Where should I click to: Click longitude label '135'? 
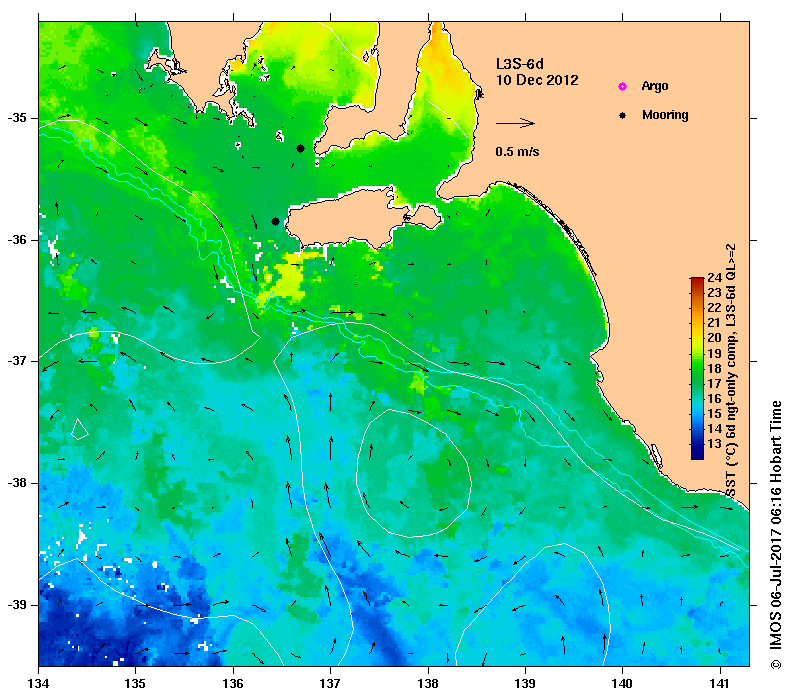135,684
